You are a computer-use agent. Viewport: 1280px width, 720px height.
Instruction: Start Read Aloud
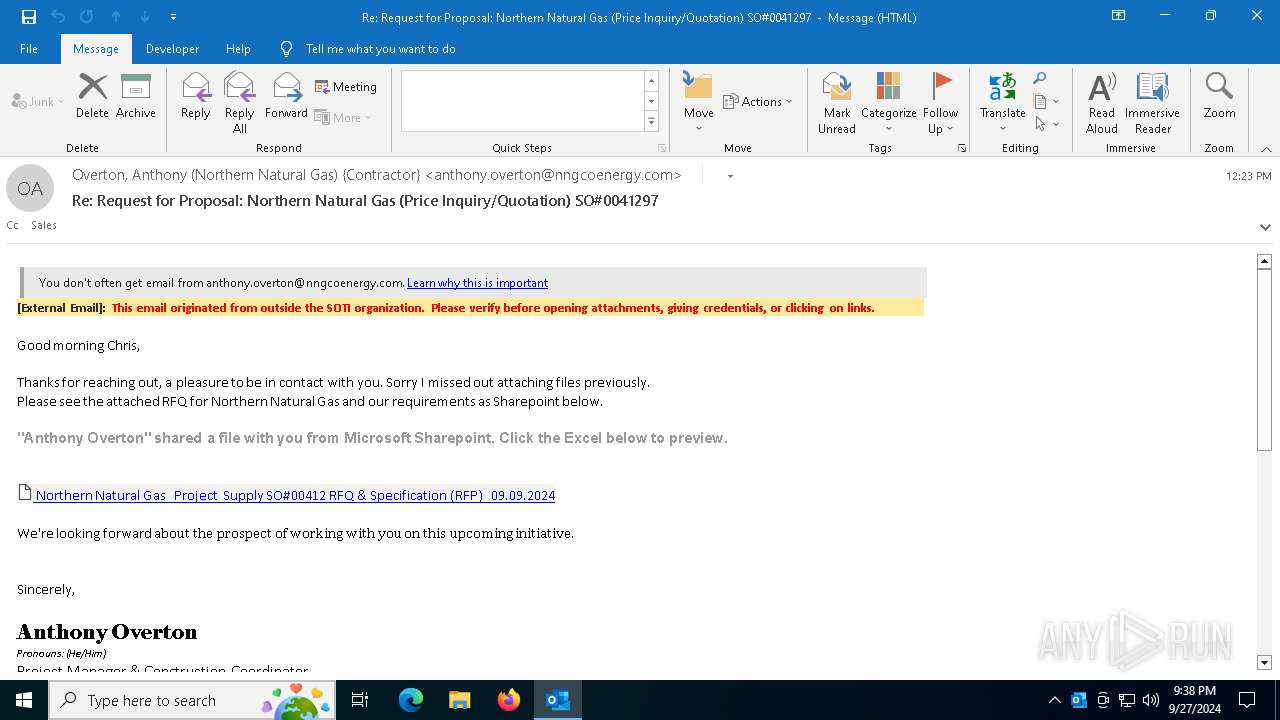(x=1101, y=103)
